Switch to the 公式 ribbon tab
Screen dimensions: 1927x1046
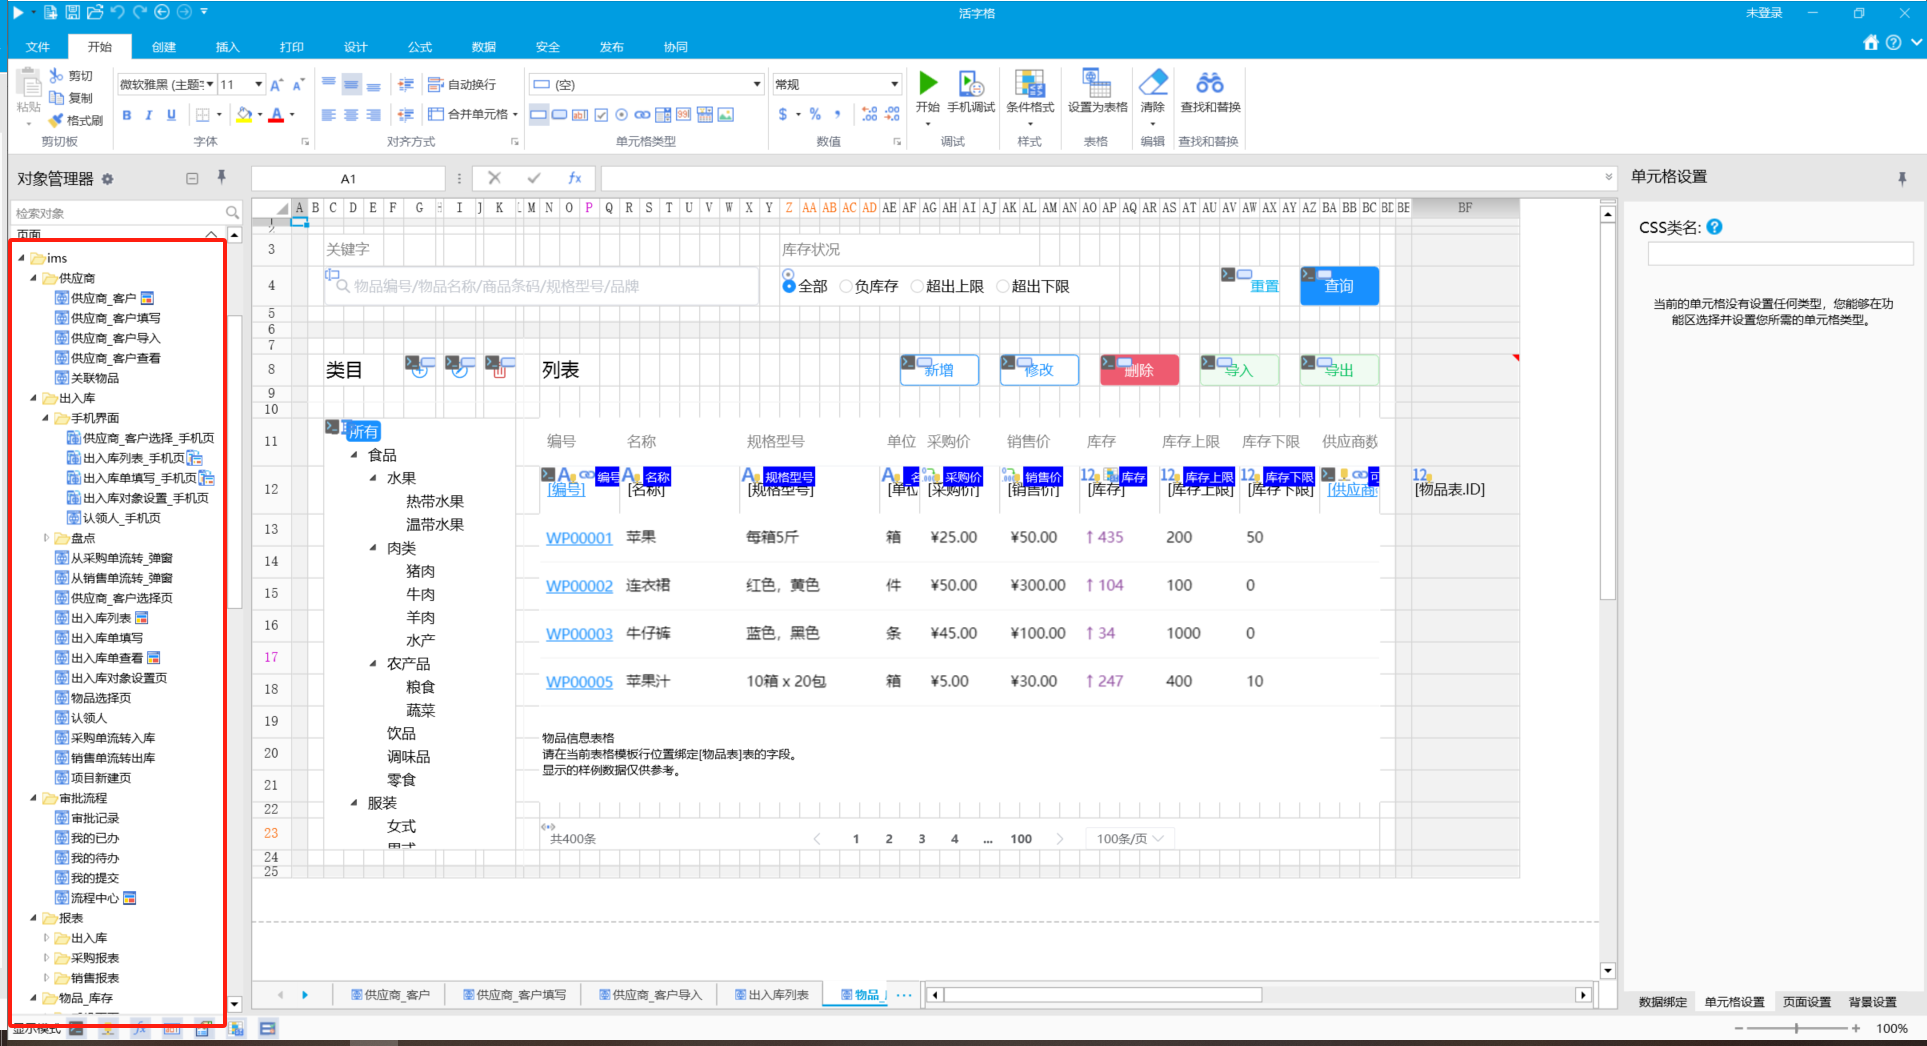coord(420,47)
